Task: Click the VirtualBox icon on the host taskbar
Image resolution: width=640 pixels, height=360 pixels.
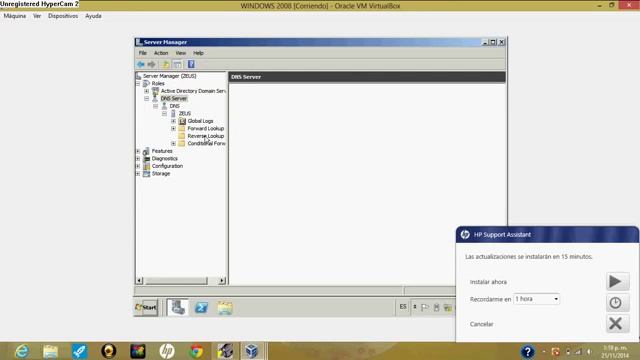Action: tap(251, 351)
